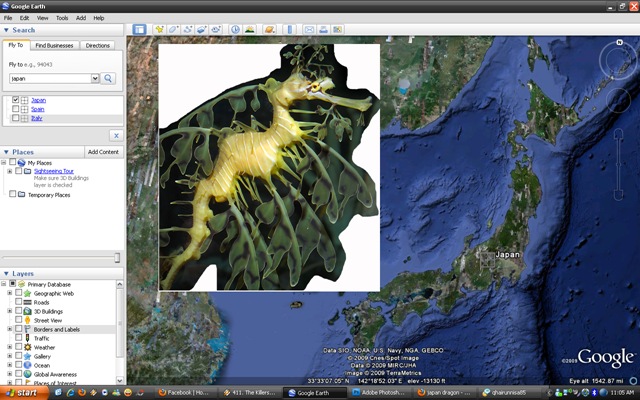
Task: Click the north N compass marker
Action: (619, 42)
